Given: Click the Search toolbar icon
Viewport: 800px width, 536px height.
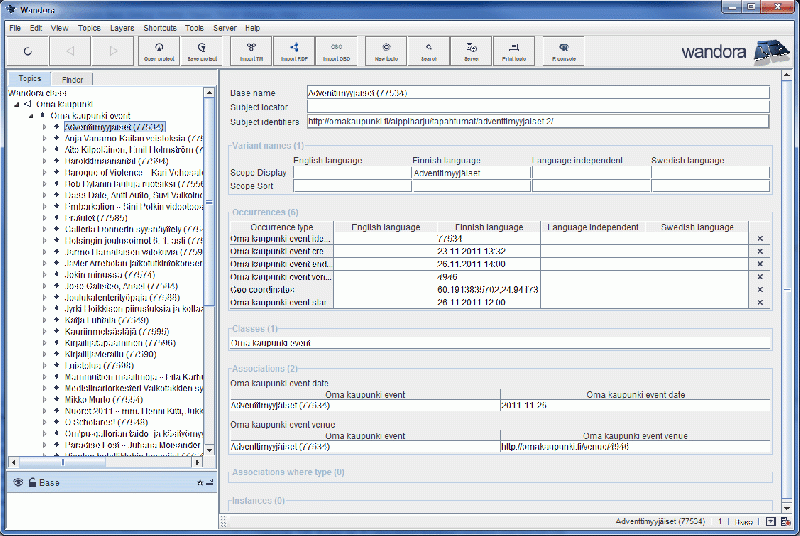Looking at the screenshot, I should (429, 50).
